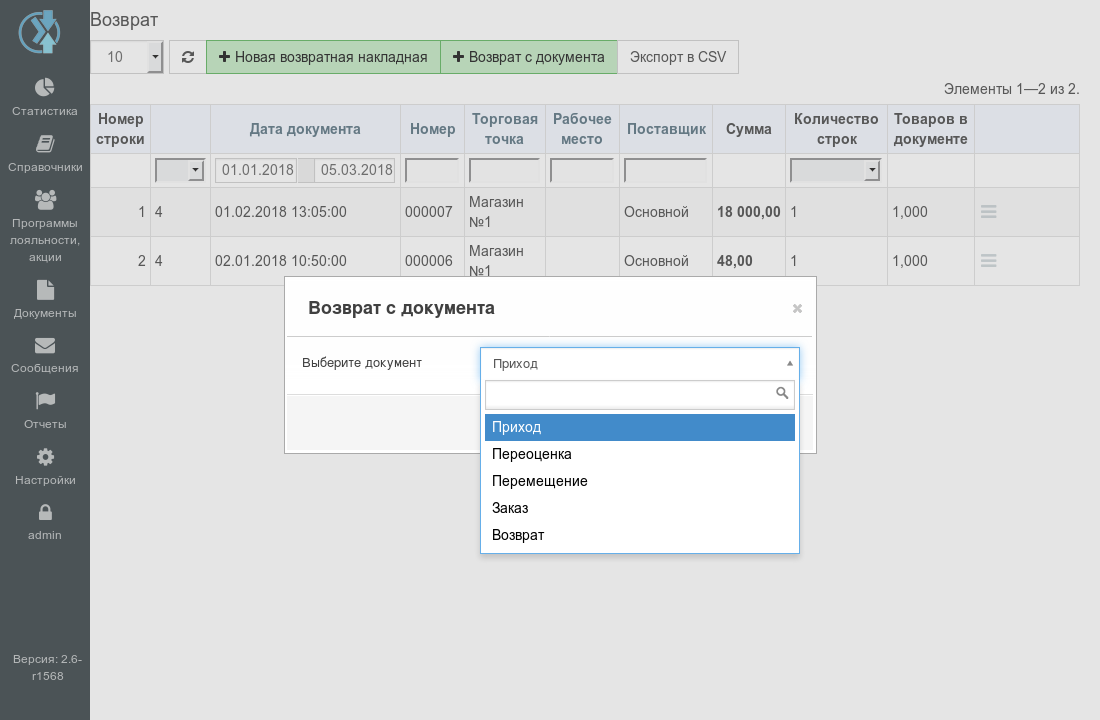
Task: Focus the Поставщик filter field
Action: 666,170
